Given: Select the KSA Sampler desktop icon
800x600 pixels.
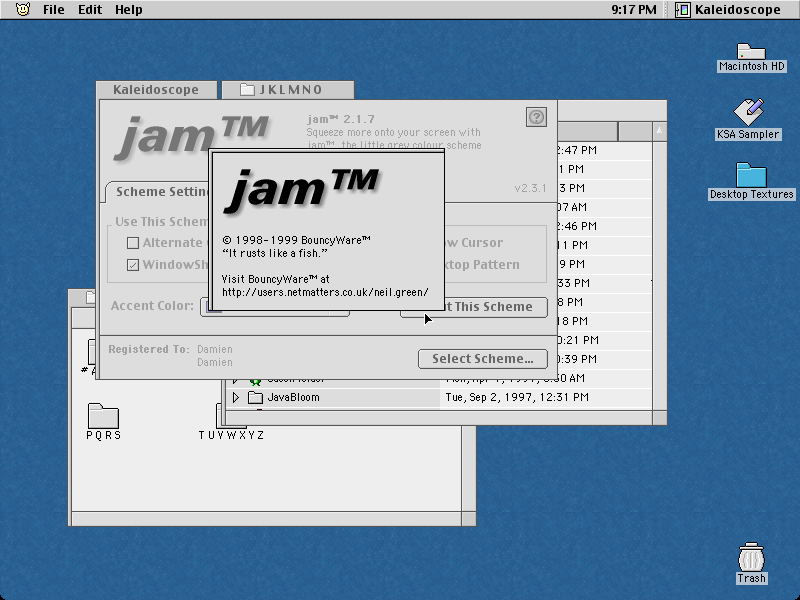Looking at the screenshot, I should [748, 112].
